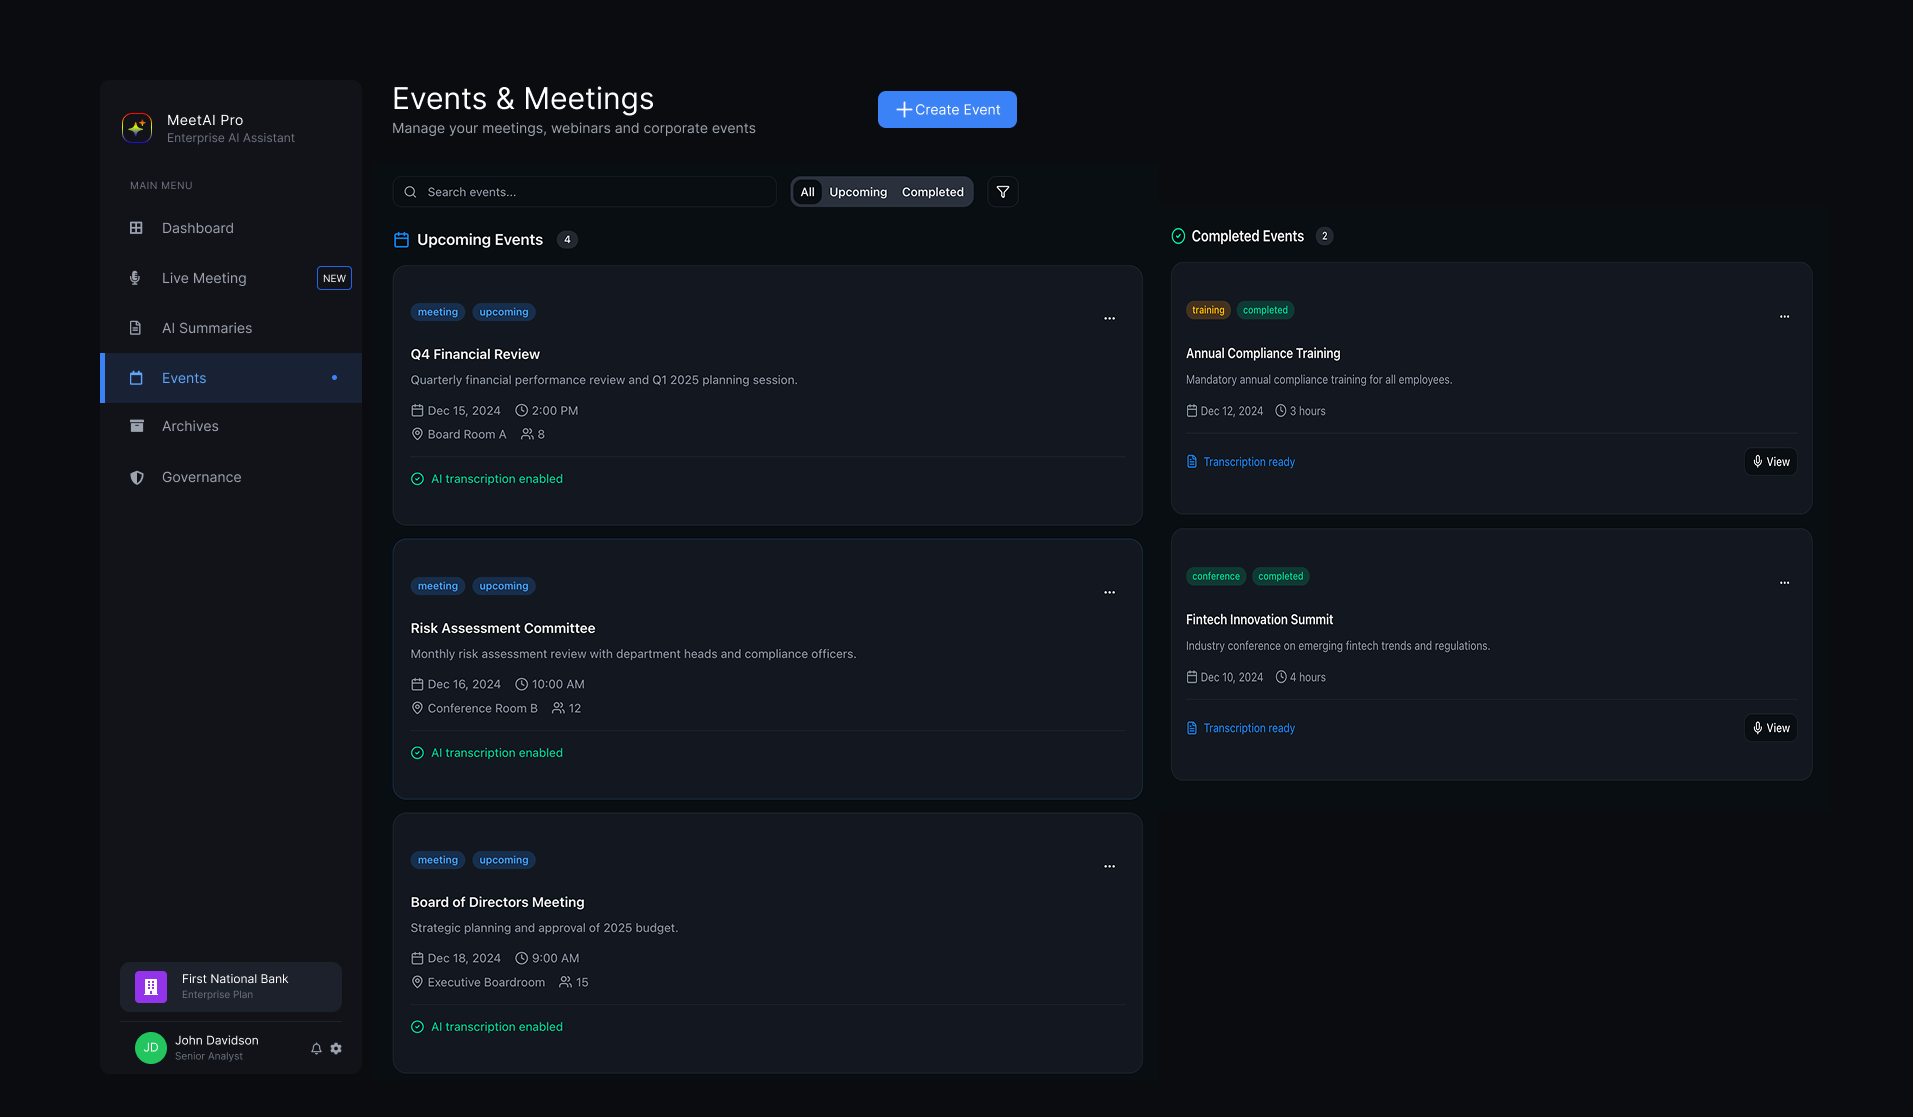This screenshot has width=1913, height=1117.
Task: Expand options for the Fintech Innovation Summit card
Action: pos(1784,583)
